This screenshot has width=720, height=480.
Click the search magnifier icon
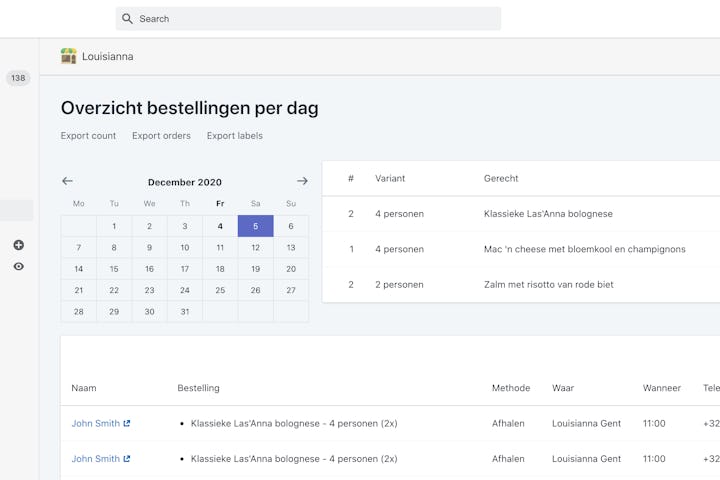pos(127,19)
